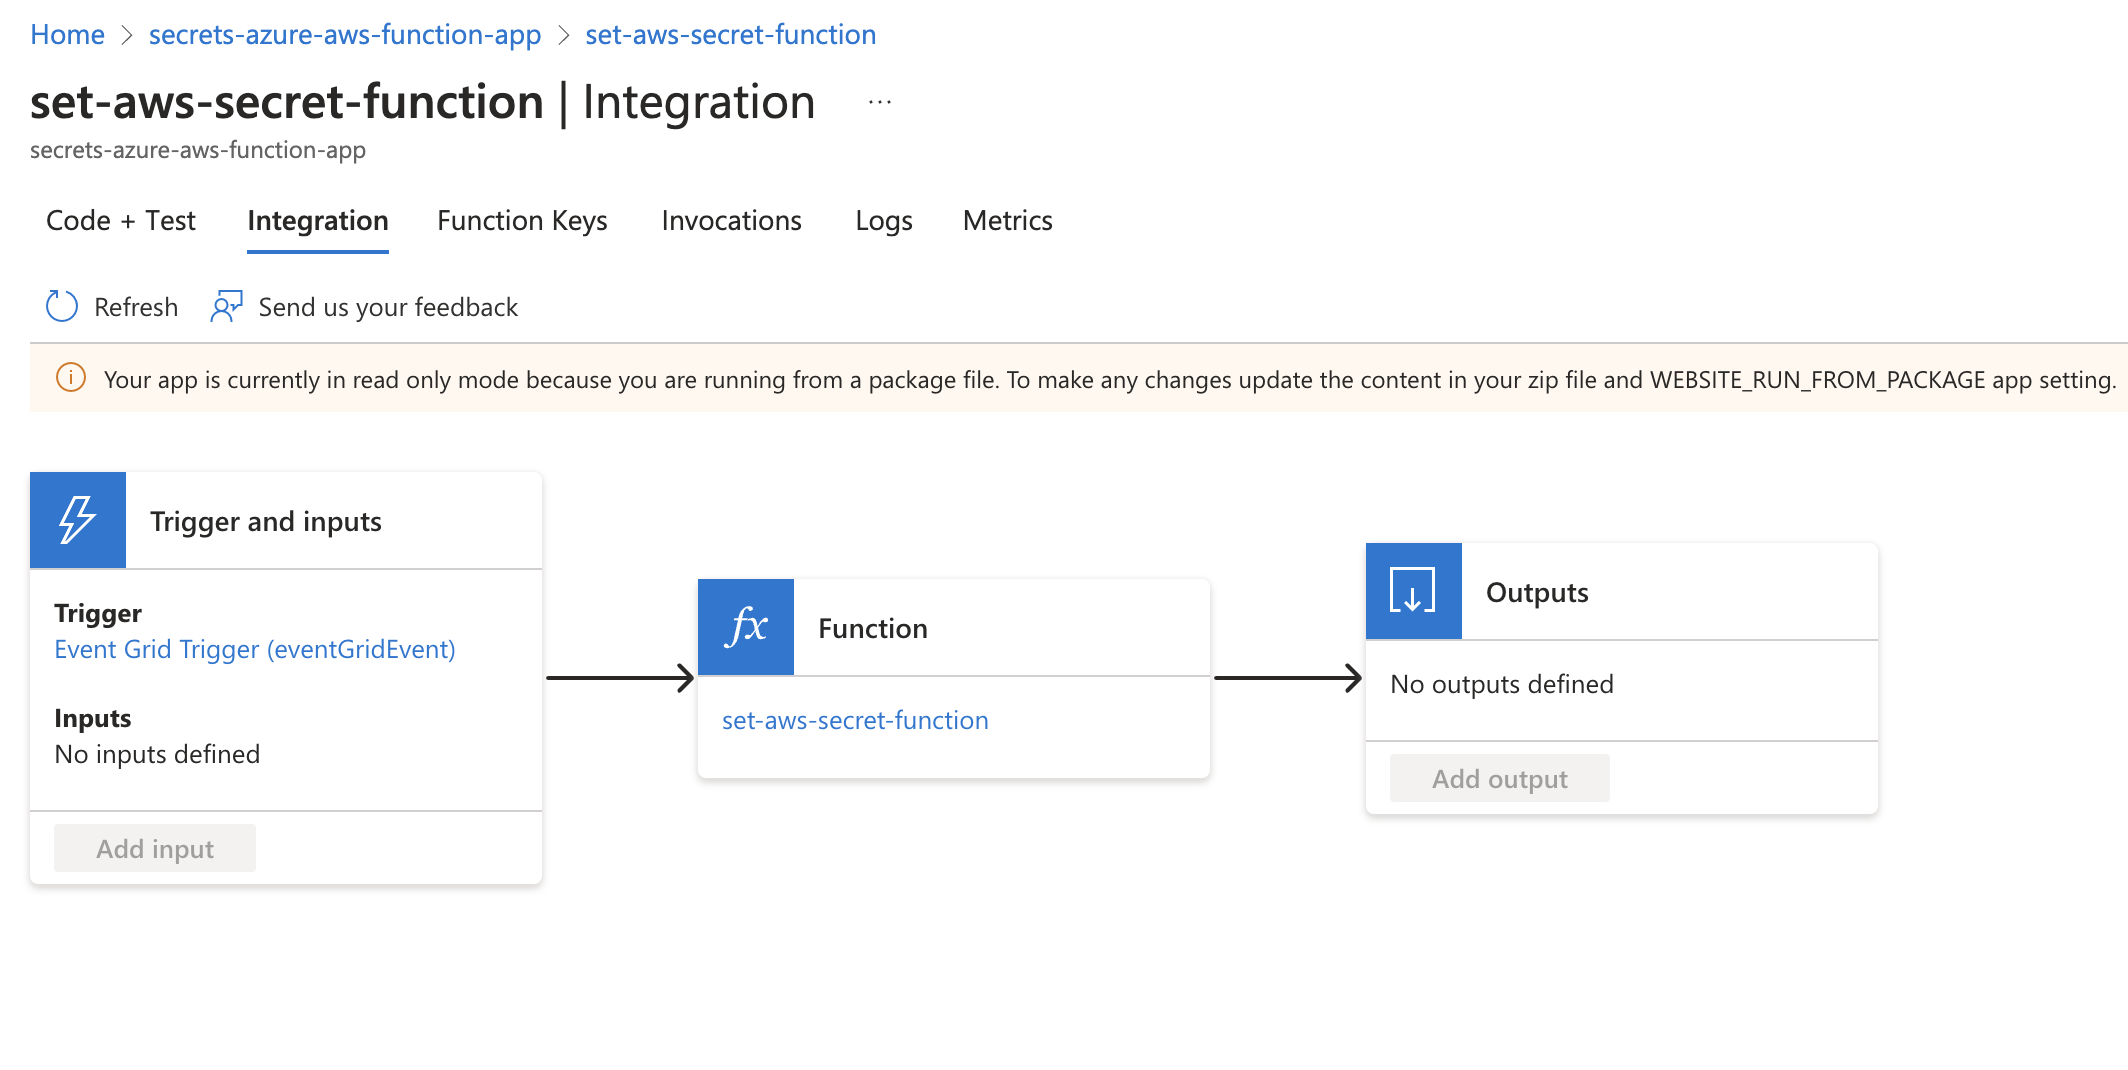2128x1070 pixels.
Task: Click the Trigger and inputs heading
Action: coord(266,521)
